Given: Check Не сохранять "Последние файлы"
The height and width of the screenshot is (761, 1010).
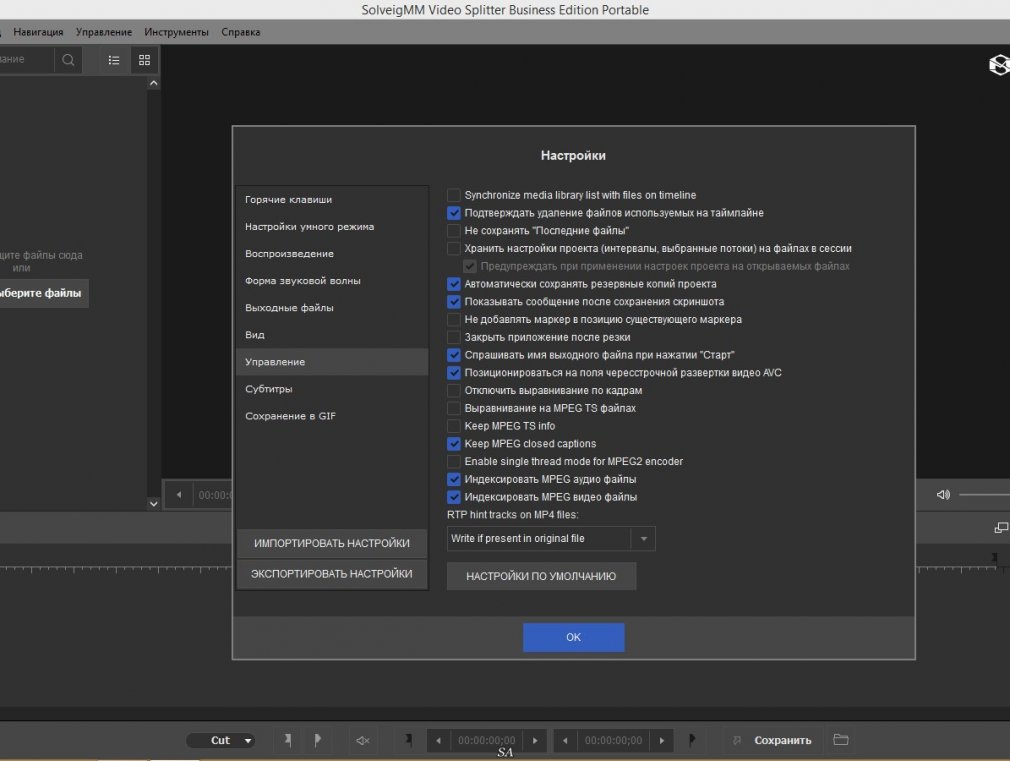Looking at the screenshot, I should [x=453, y=231].
